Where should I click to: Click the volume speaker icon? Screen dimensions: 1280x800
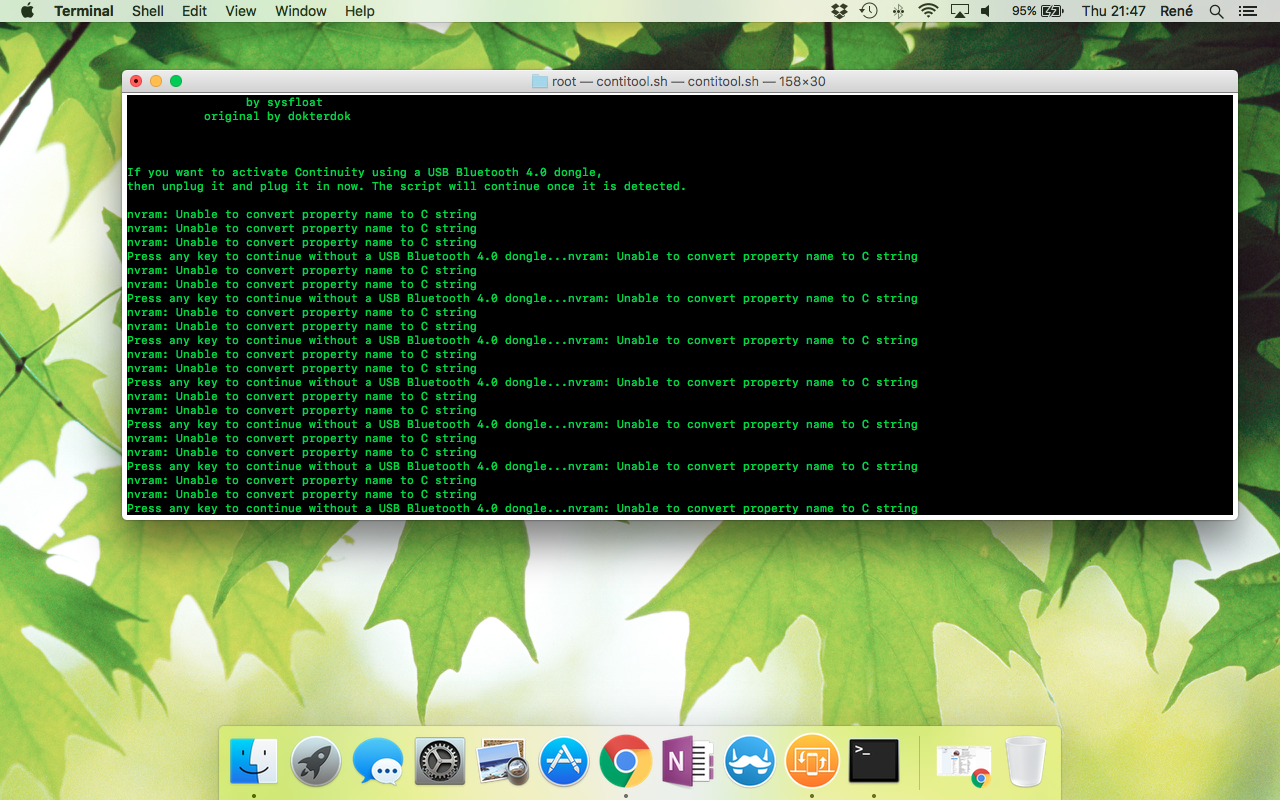tap(986, 11)
